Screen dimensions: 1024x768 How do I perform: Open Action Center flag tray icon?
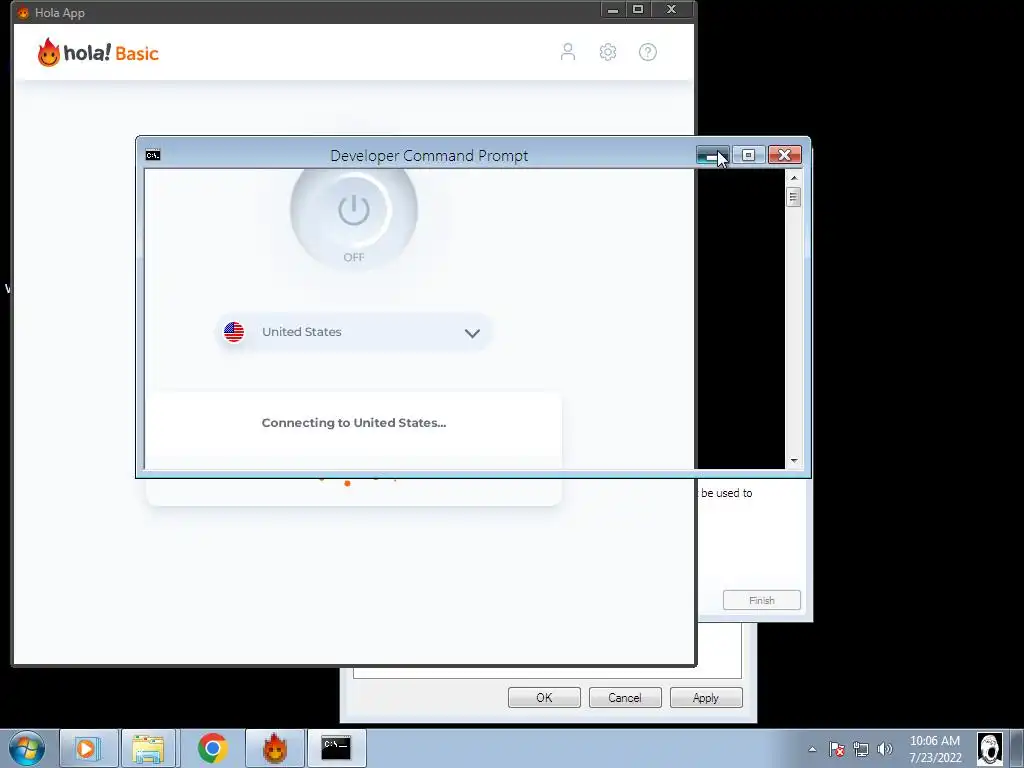coord(837,749)
